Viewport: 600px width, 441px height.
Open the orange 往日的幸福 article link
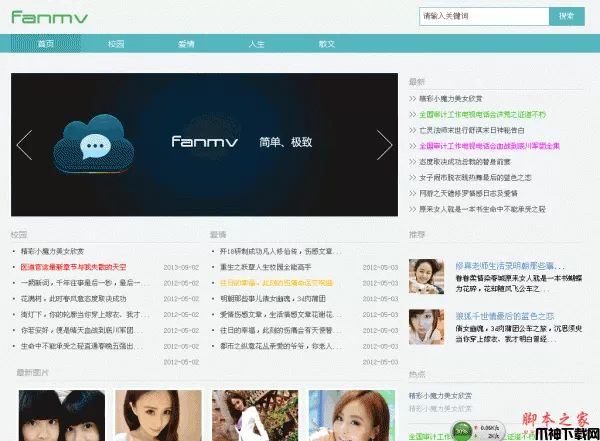pos(276,283)
